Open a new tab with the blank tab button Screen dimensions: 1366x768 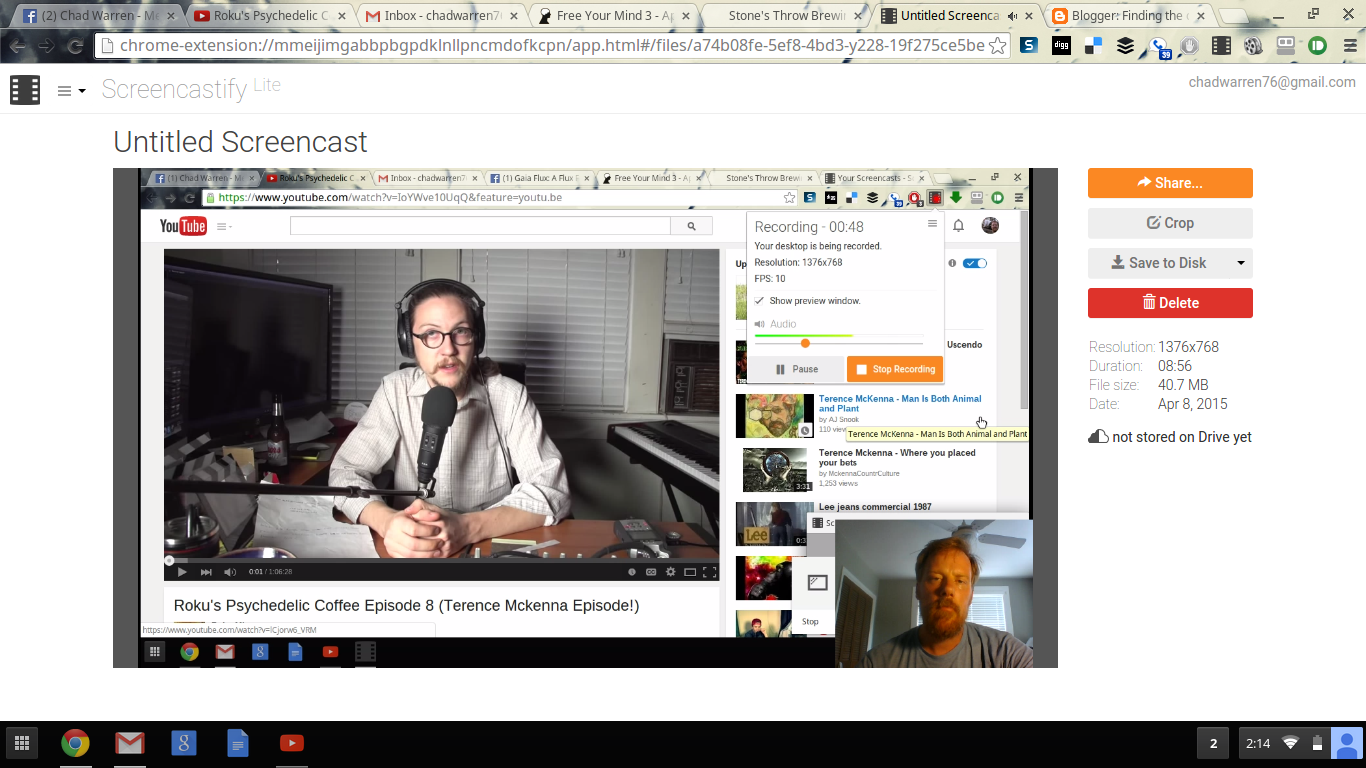[x=1233, y=16]
